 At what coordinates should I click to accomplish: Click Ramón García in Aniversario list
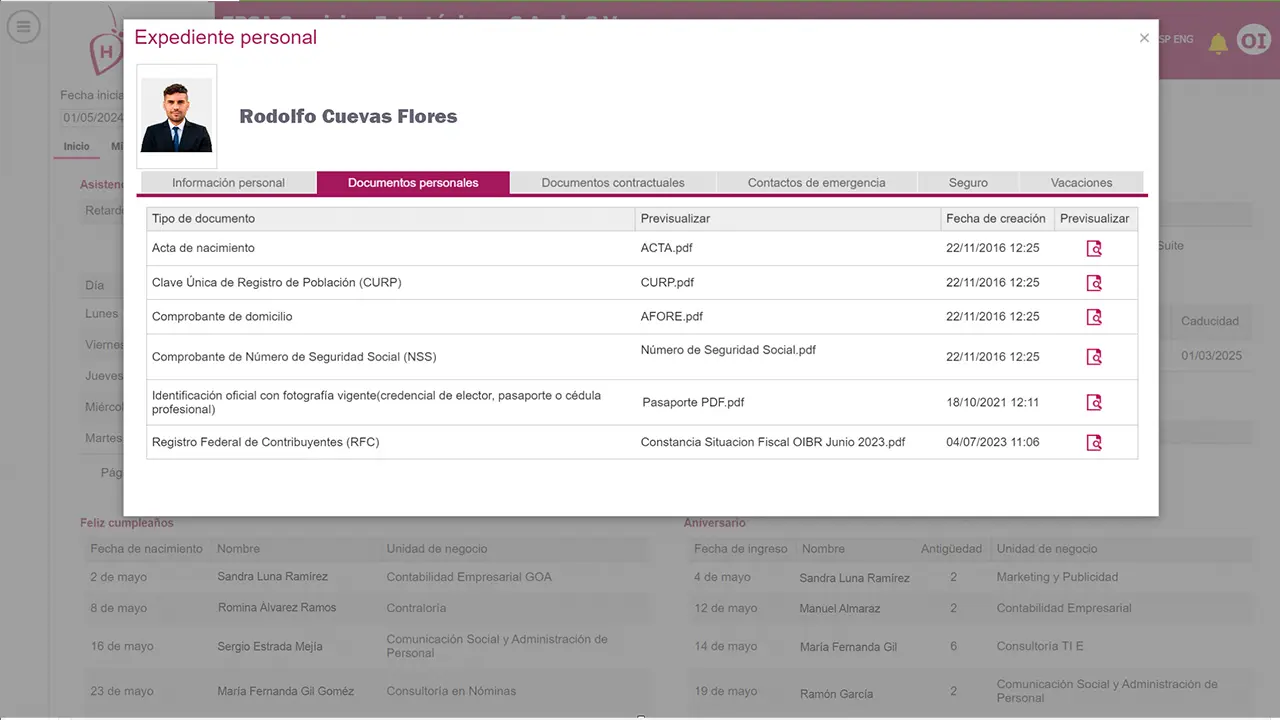point(836,694)
